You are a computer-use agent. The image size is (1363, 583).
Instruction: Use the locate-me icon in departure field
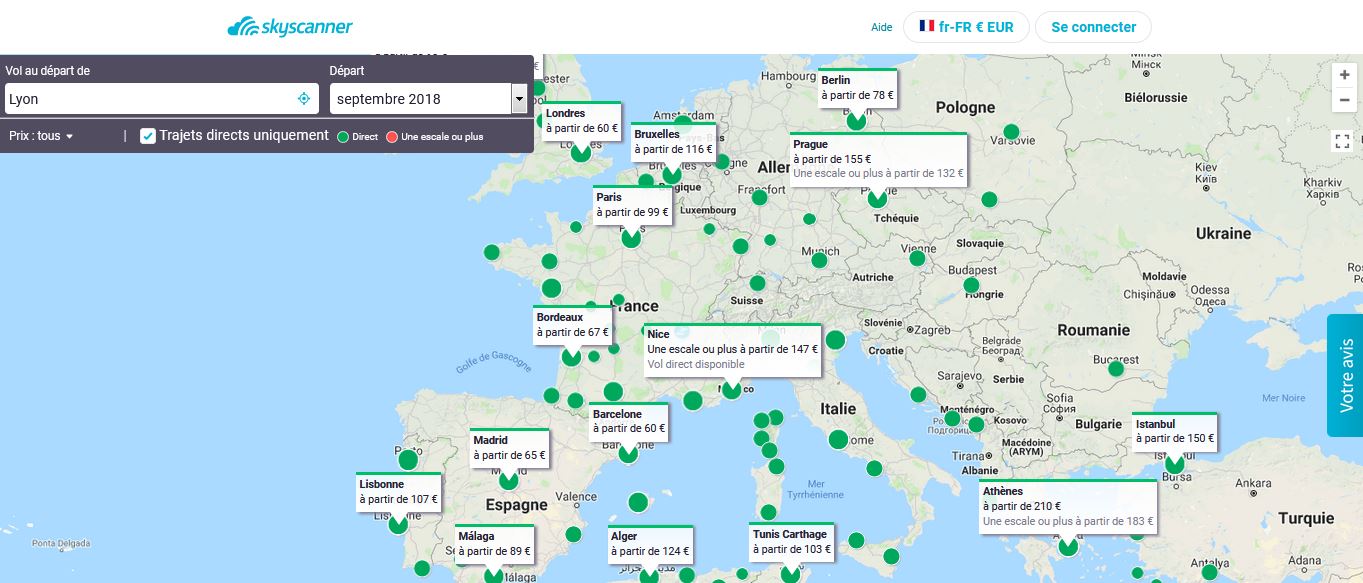(x=304, y=98)
